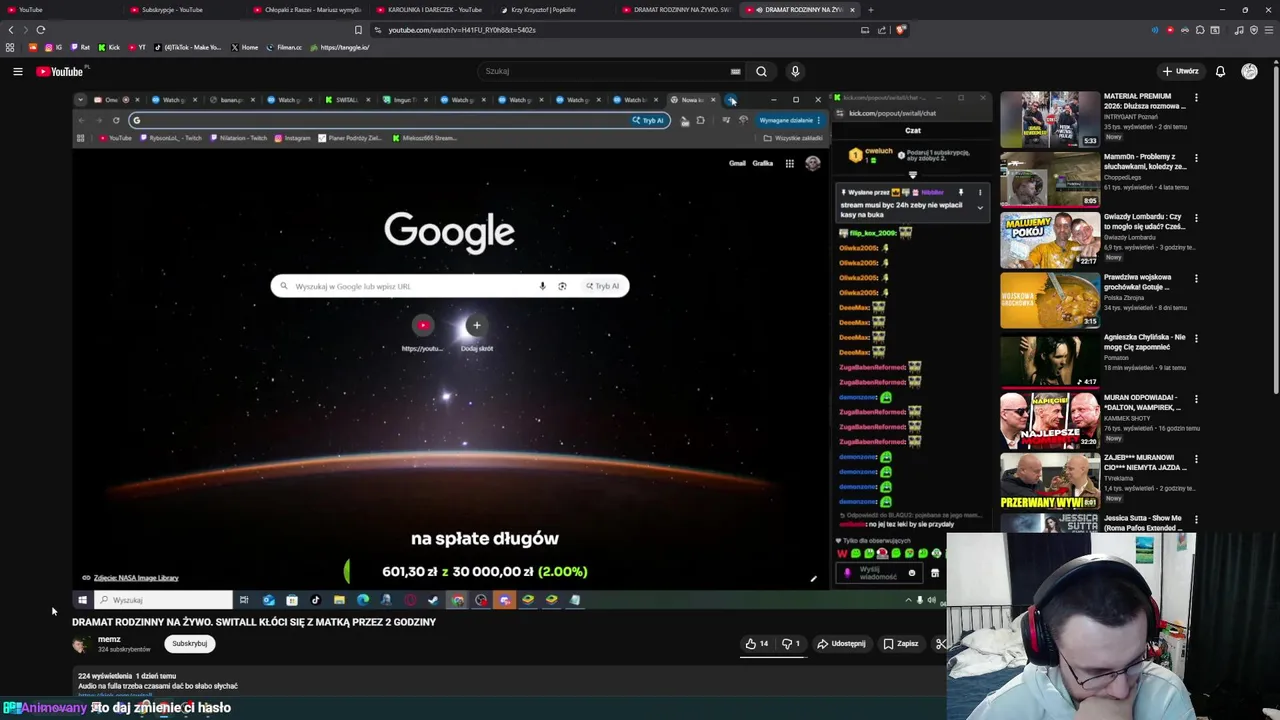Screen dimensions: 1280x720
Task: Open the IG bookmark
Action: [54, 47]
